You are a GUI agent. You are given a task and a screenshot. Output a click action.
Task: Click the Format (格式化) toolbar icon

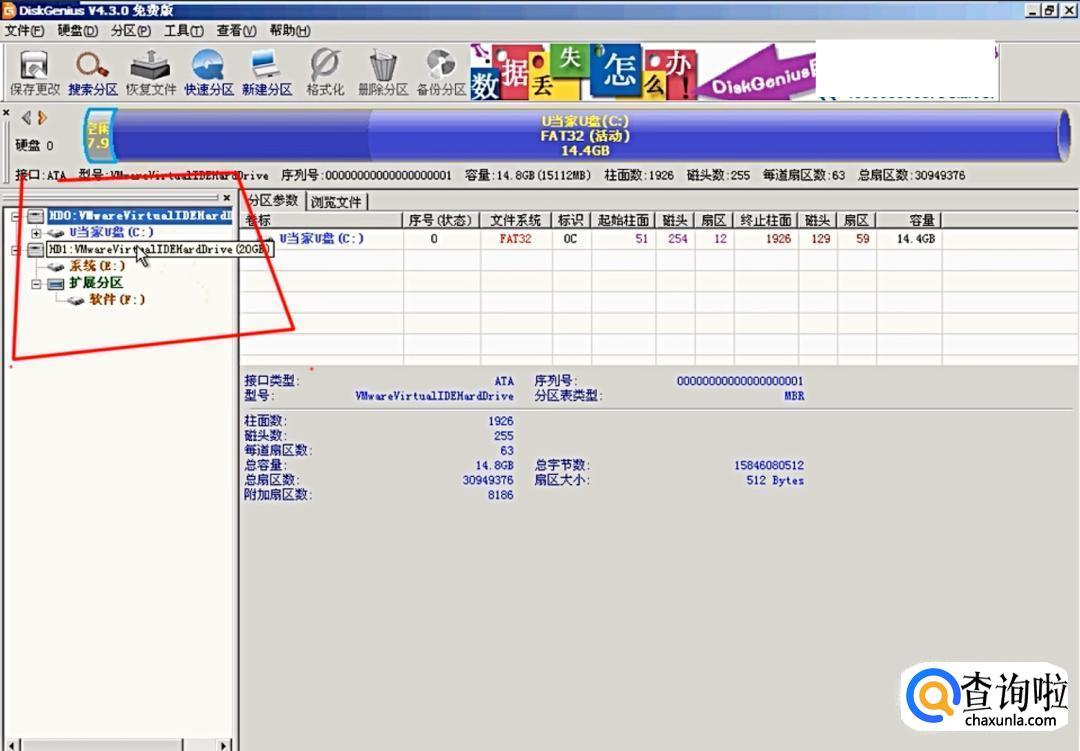click(325, 73)
